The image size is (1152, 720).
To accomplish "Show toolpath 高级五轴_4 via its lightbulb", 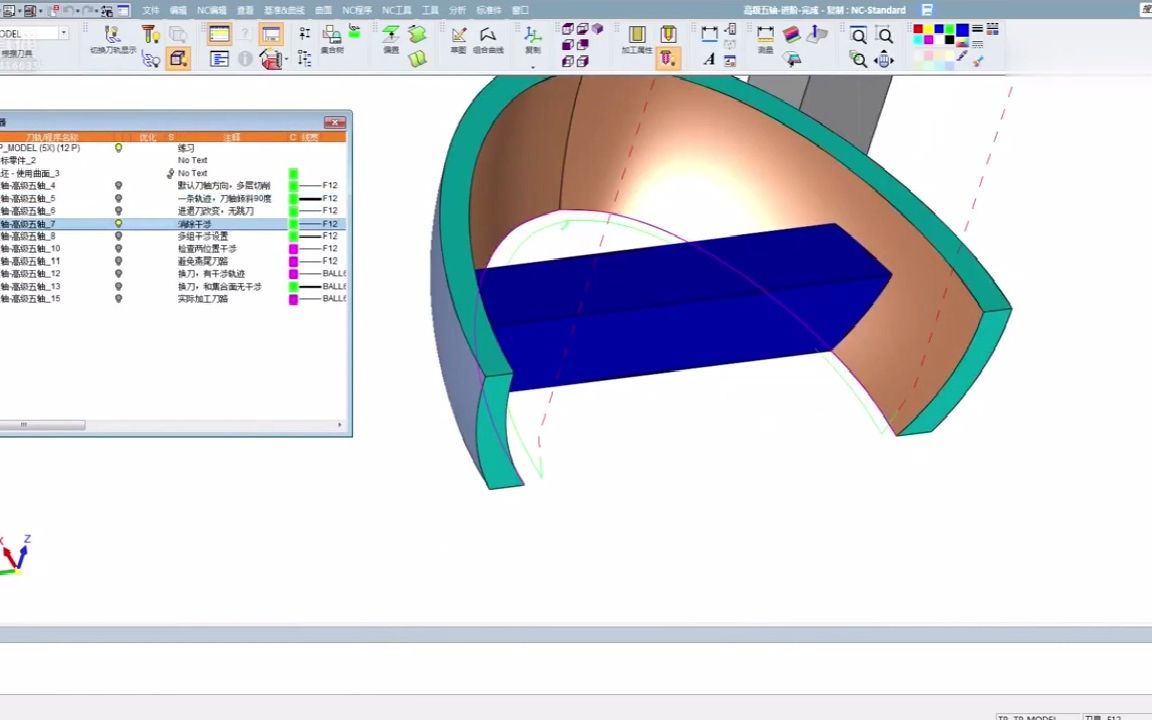I will pos(118,186).
